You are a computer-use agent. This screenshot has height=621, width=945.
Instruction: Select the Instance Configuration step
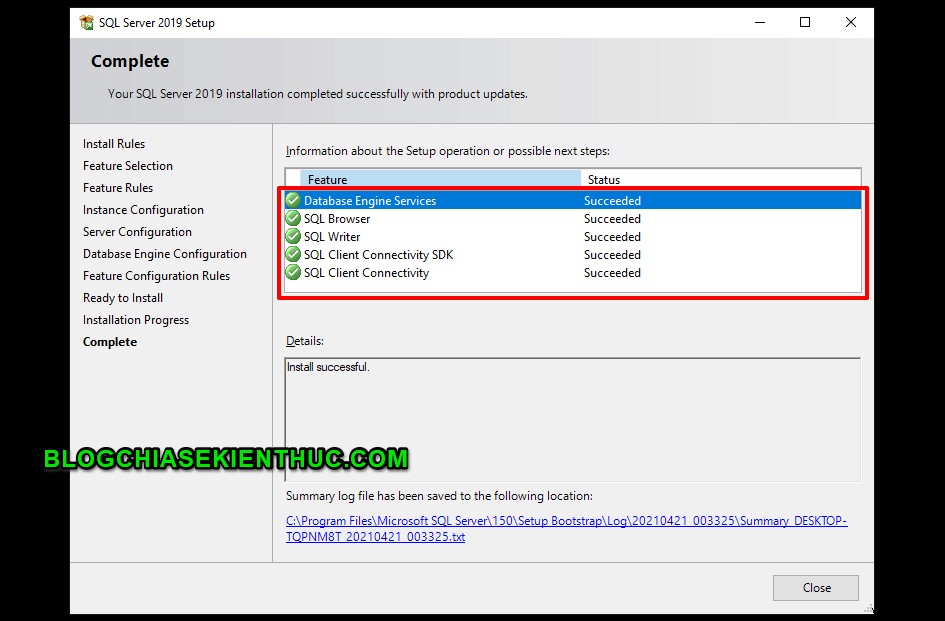(143, 210)
